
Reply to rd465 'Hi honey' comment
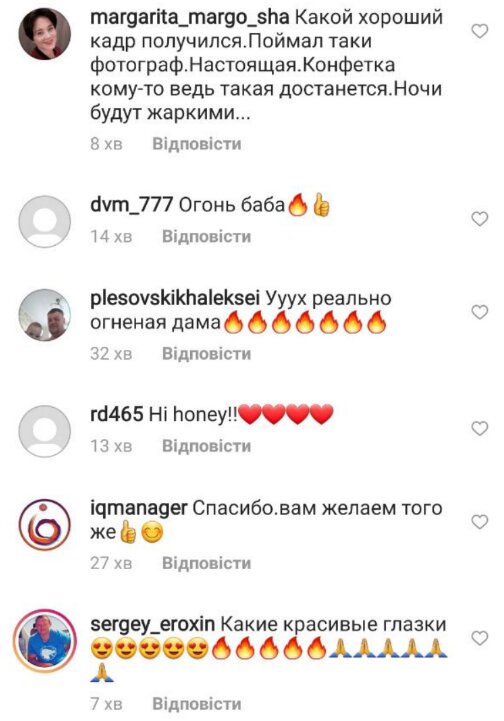(x=206, y=446)
